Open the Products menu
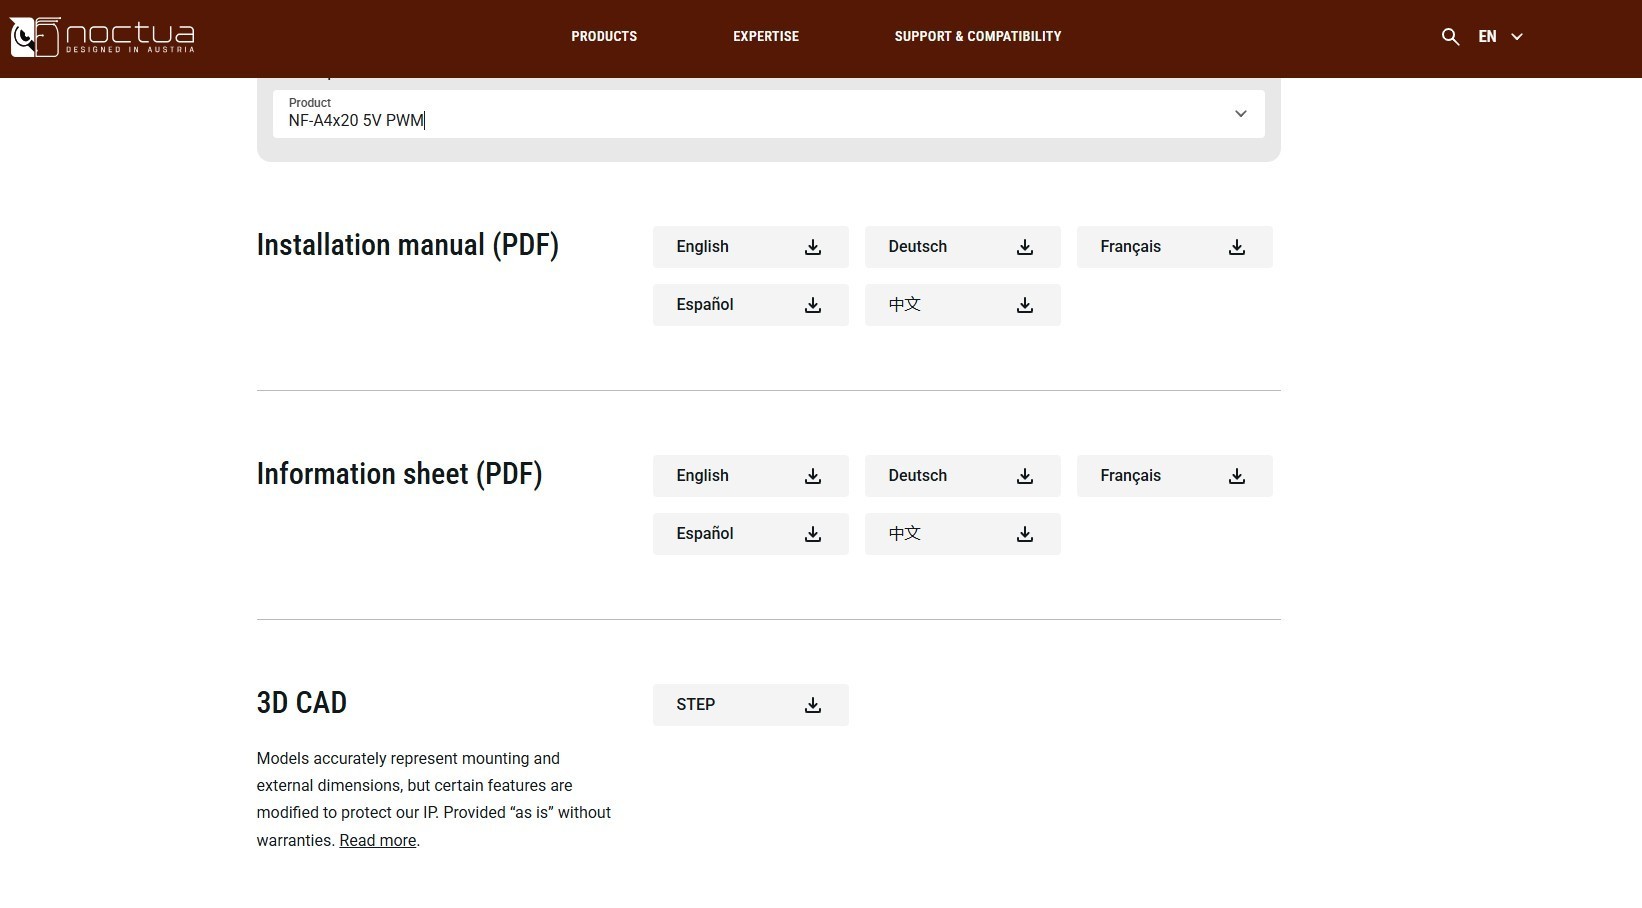Image resolution: width=1642 pixels, height=908 pixels. tap(604, 37)
